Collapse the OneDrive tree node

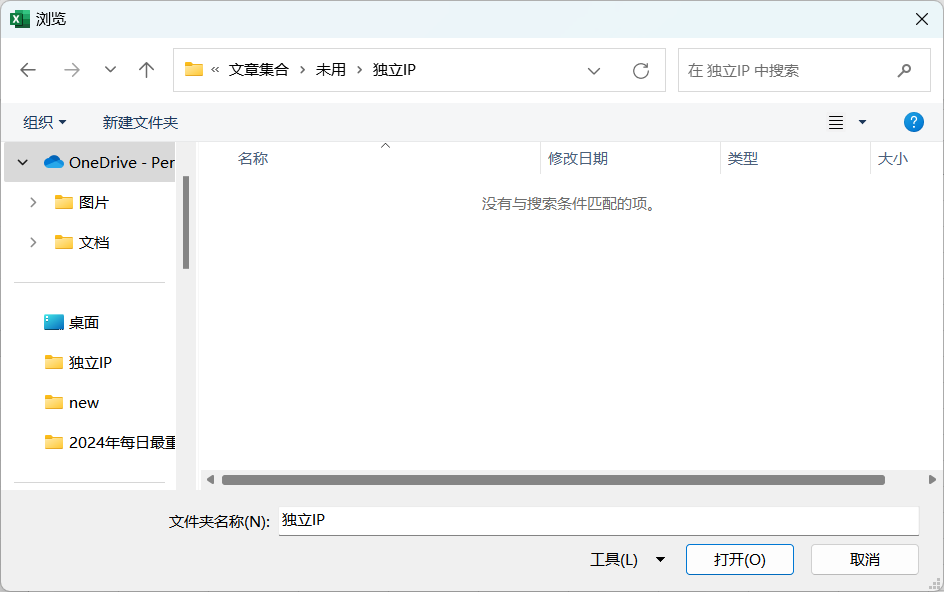coord(23,162)
